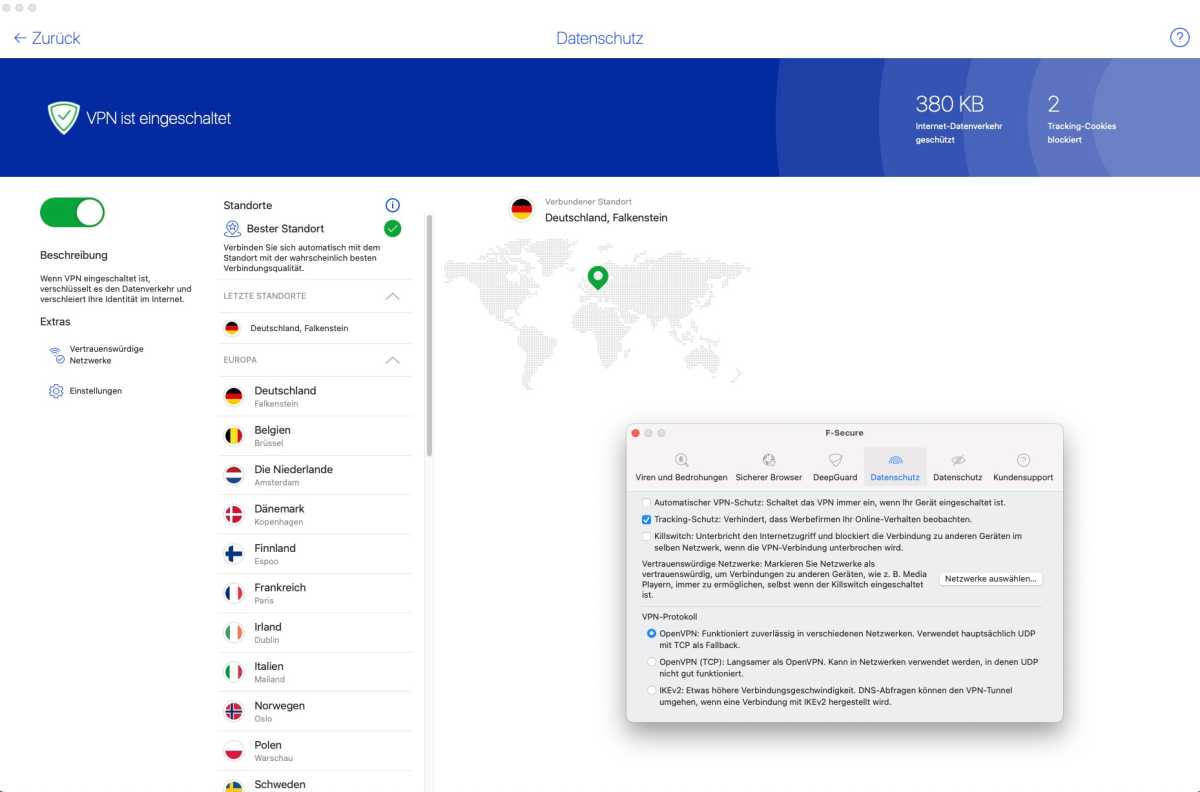Select the OpenVPN (TCP) radio button

tap(652, 662)
